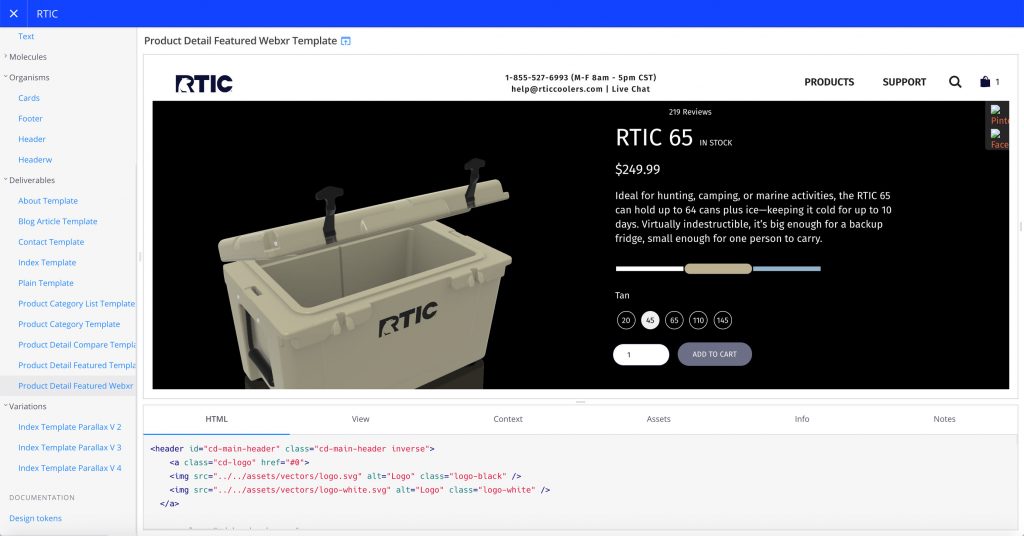The image size is (1024, 536).
Task: Open Contact Template
Action: tap(51, 242)
